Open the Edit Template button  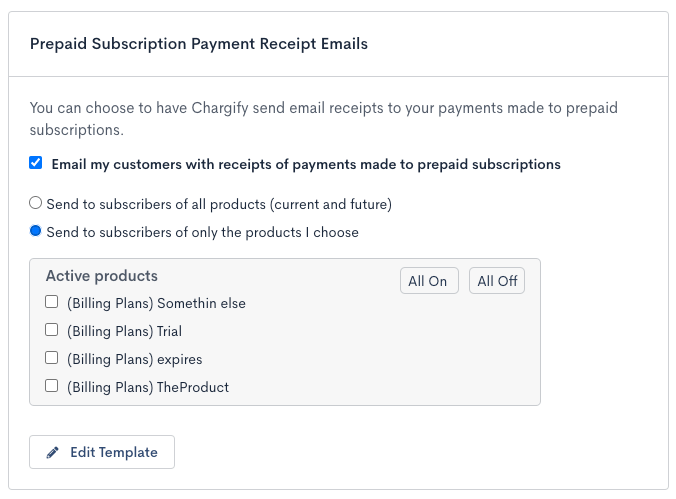[x=102, y=452]
